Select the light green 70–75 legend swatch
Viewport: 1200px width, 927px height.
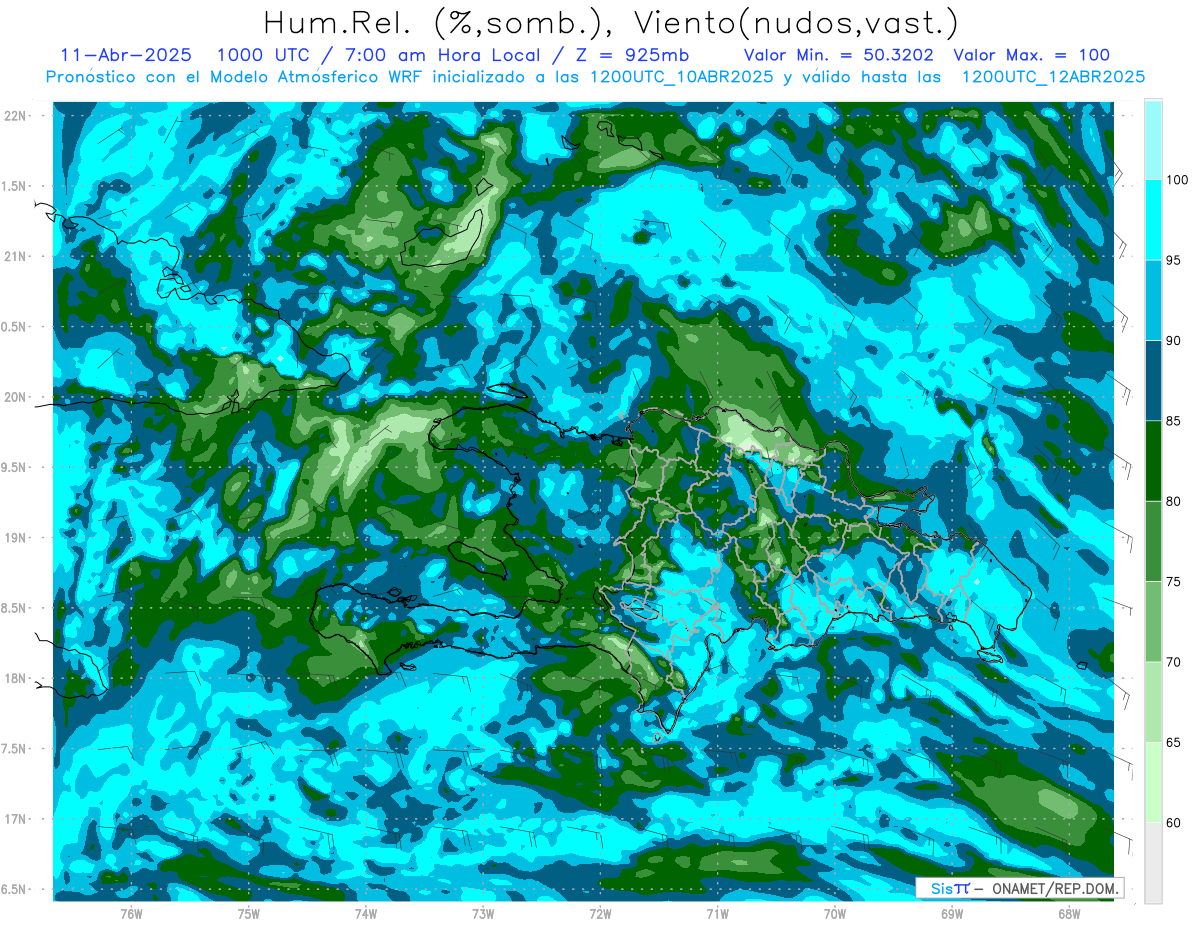pyautogui.click(x=1153, y=622)
